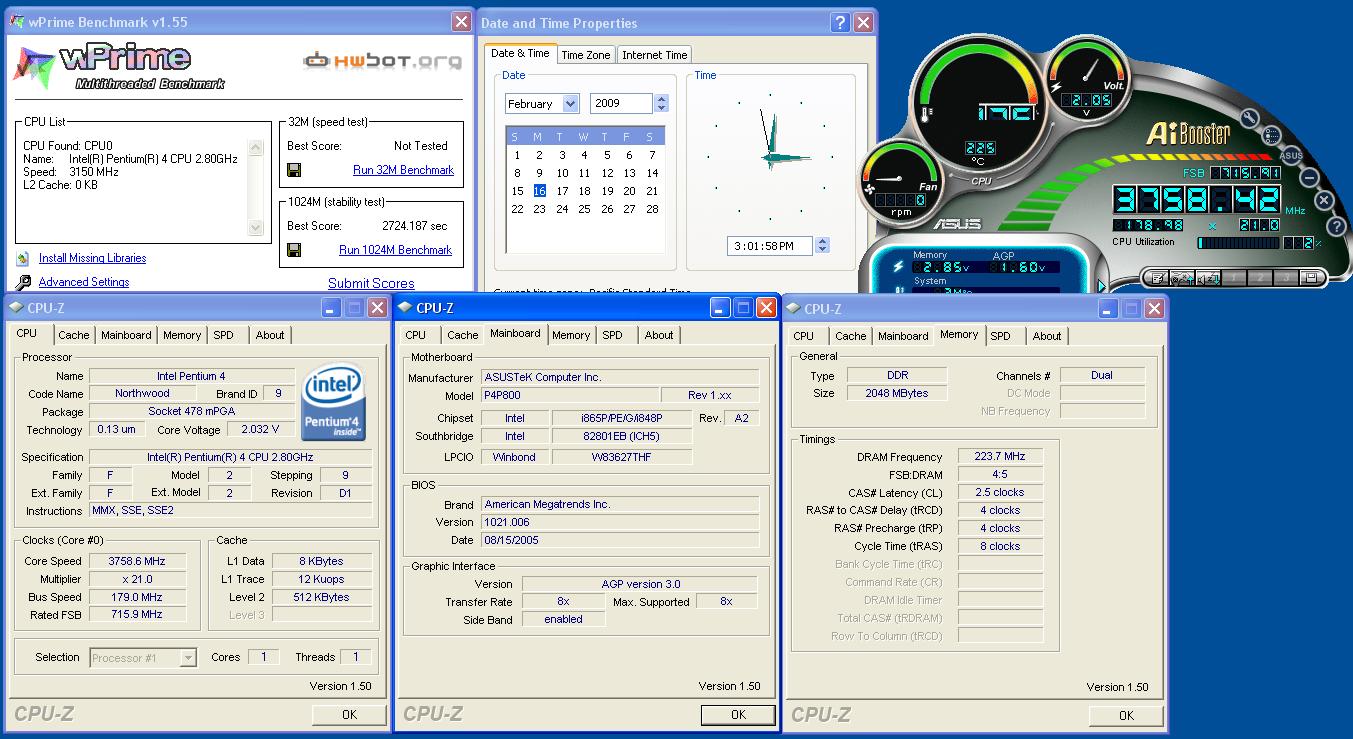The image size is (1353, 739).
Task: Open the Advanced Settings link
Action: pos(84,283)
